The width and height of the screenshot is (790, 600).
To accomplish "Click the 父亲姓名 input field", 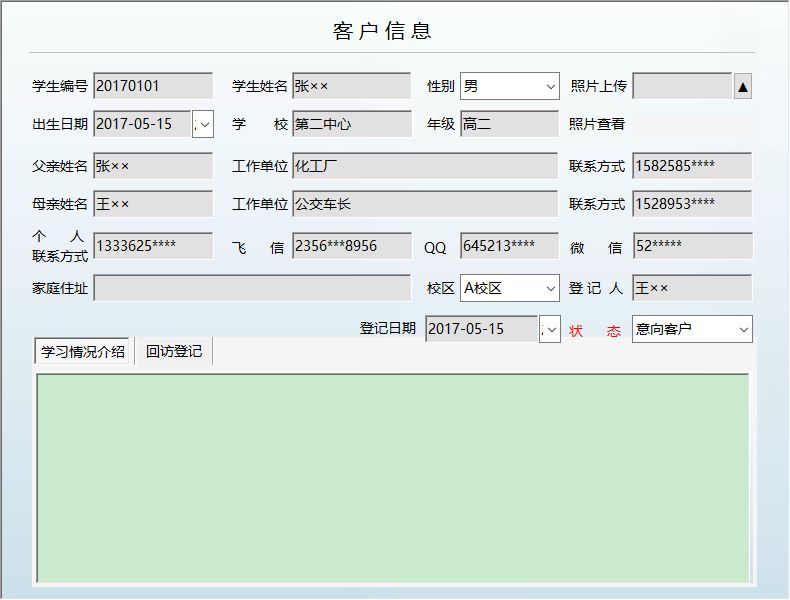I will [153, 166].
